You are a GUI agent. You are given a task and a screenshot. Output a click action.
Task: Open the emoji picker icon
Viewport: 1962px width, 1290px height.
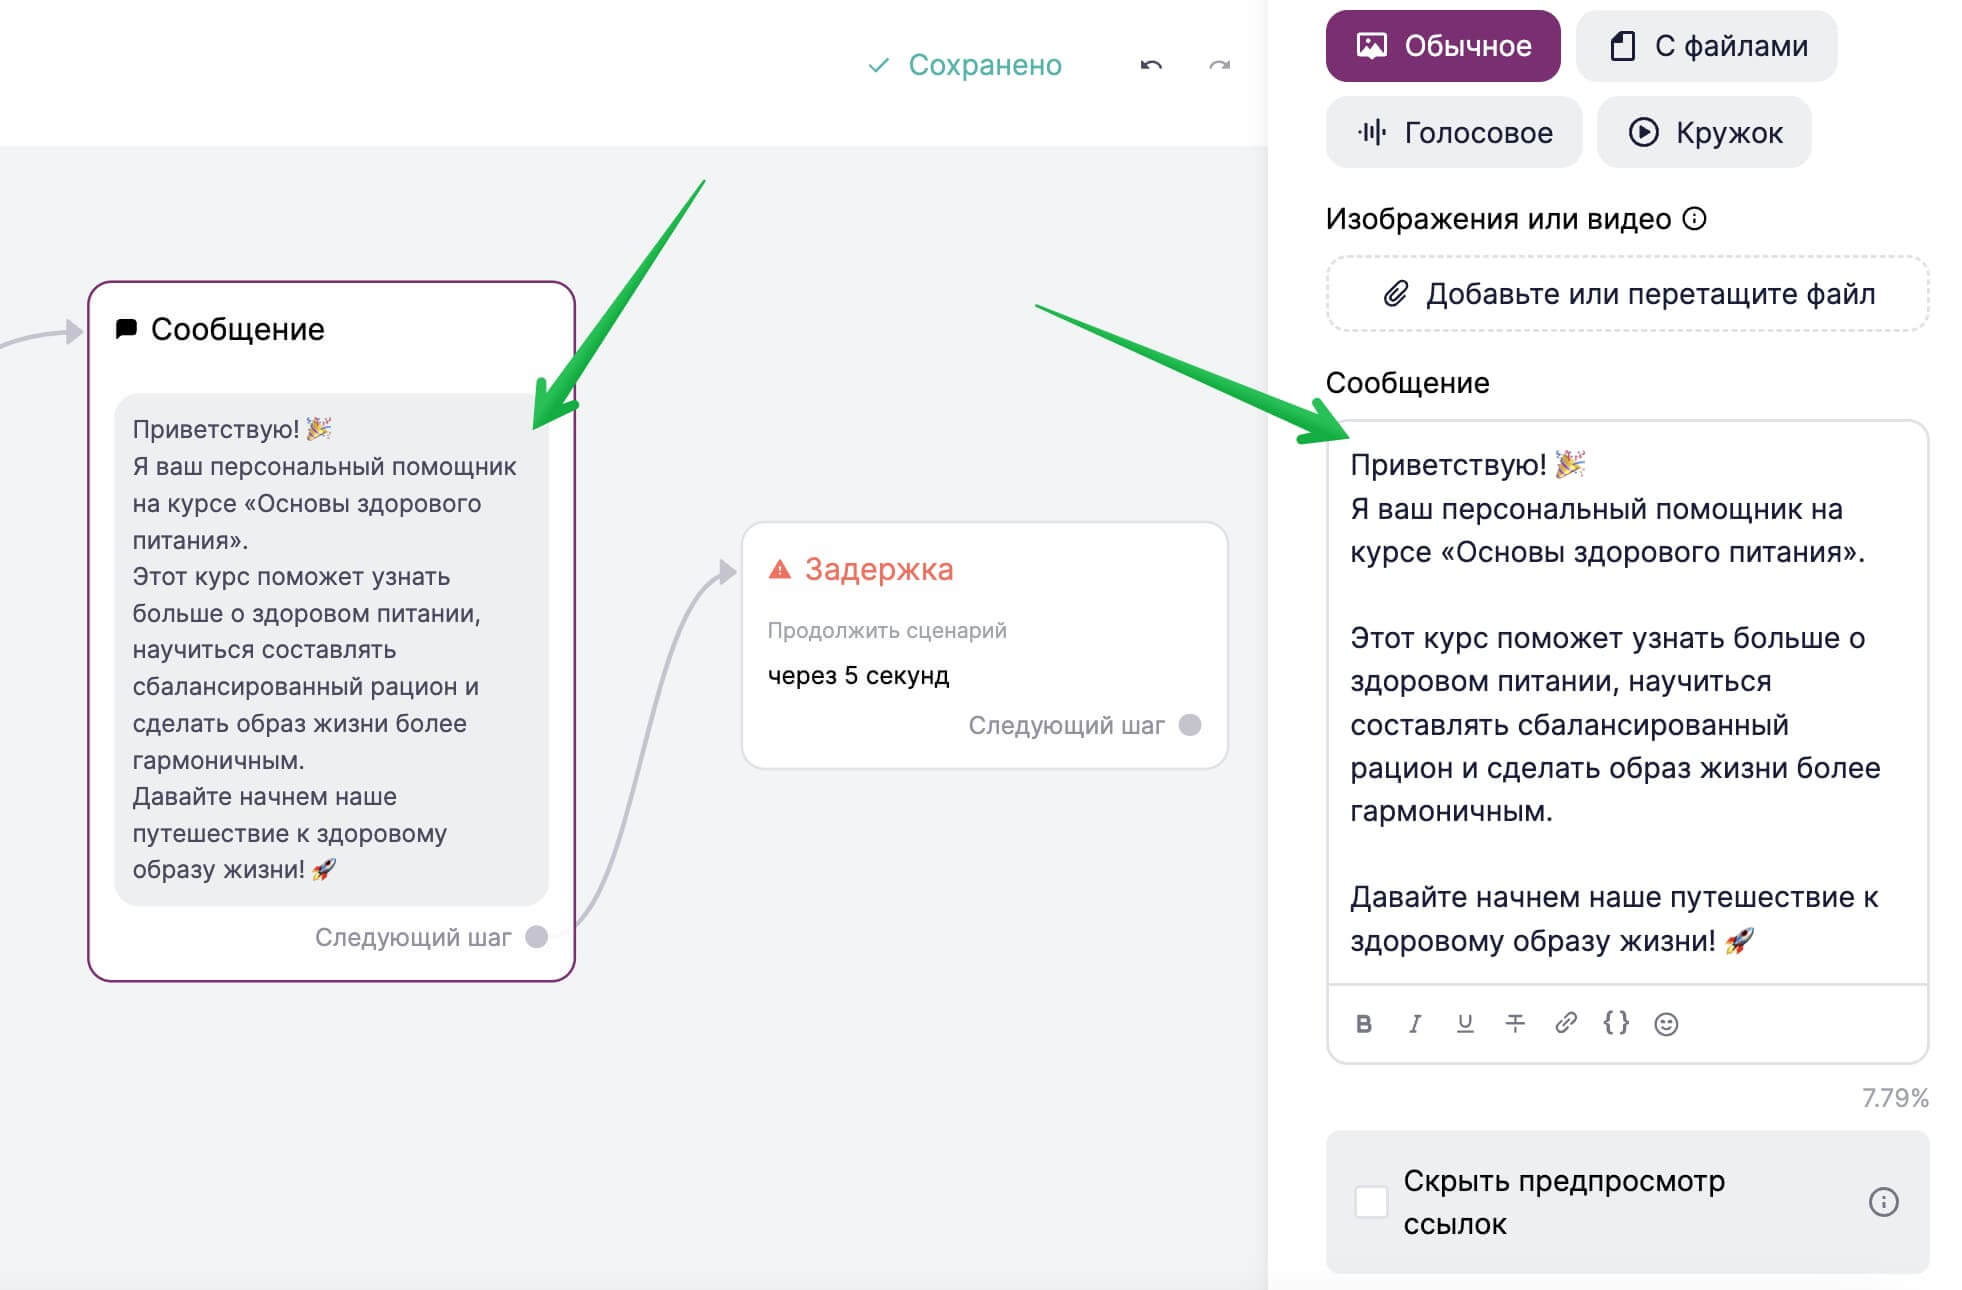click(x=1666, y=1023)
